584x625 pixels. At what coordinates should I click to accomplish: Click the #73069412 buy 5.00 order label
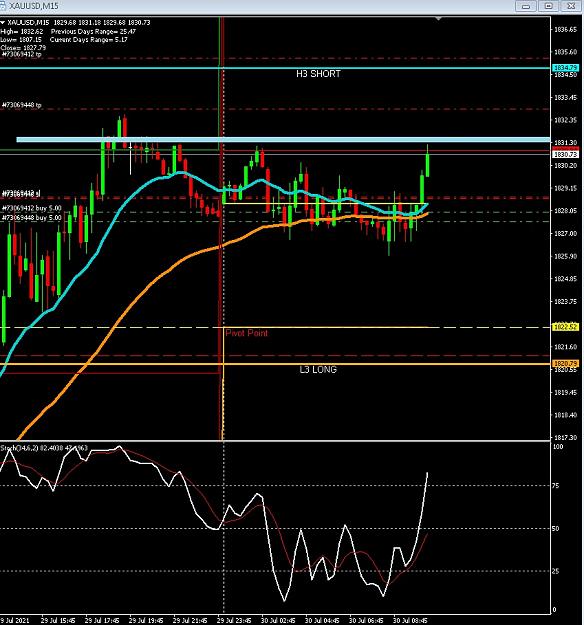click(x=31, y=208)
